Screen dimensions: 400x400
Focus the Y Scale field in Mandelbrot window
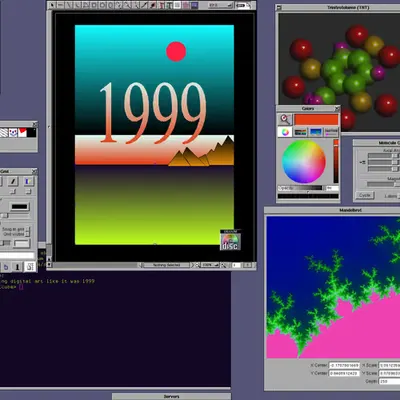click(x=389, y=373)
